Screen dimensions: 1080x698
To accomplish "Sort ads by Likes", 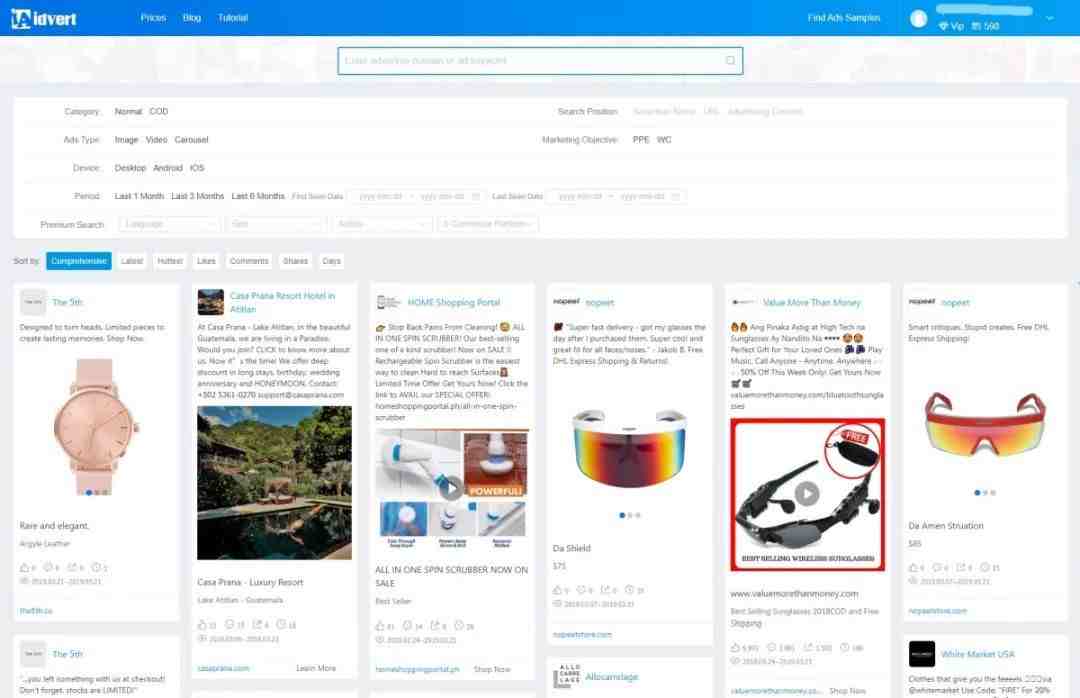I will pos(206,261).
